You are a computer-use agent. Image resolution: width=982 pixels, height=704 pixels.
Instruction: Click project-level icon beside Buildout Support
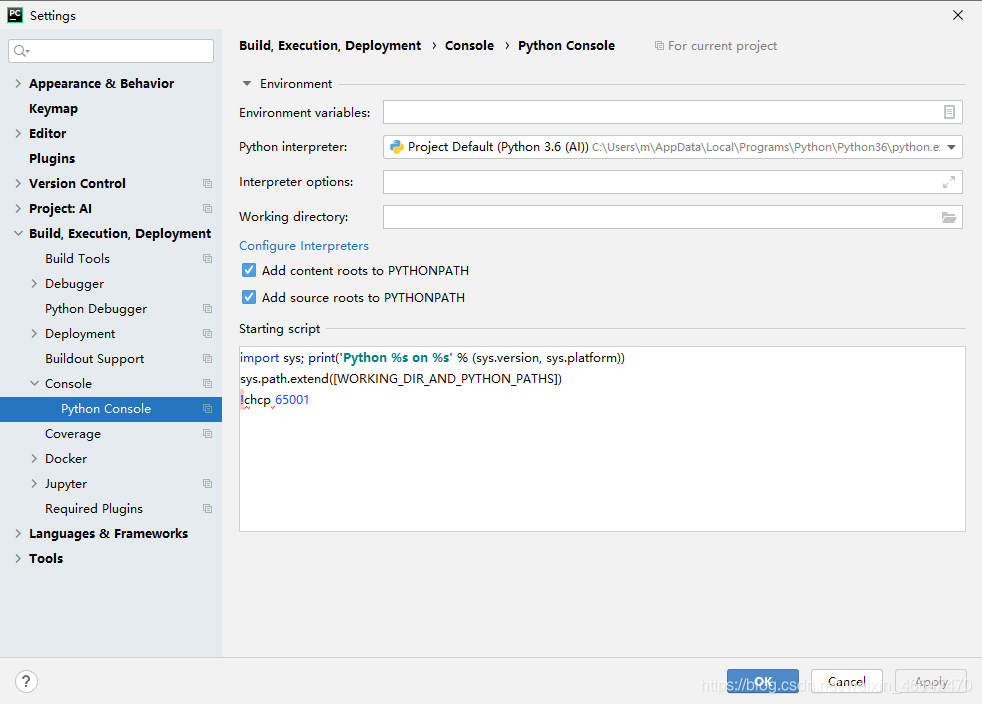point(207,359)
